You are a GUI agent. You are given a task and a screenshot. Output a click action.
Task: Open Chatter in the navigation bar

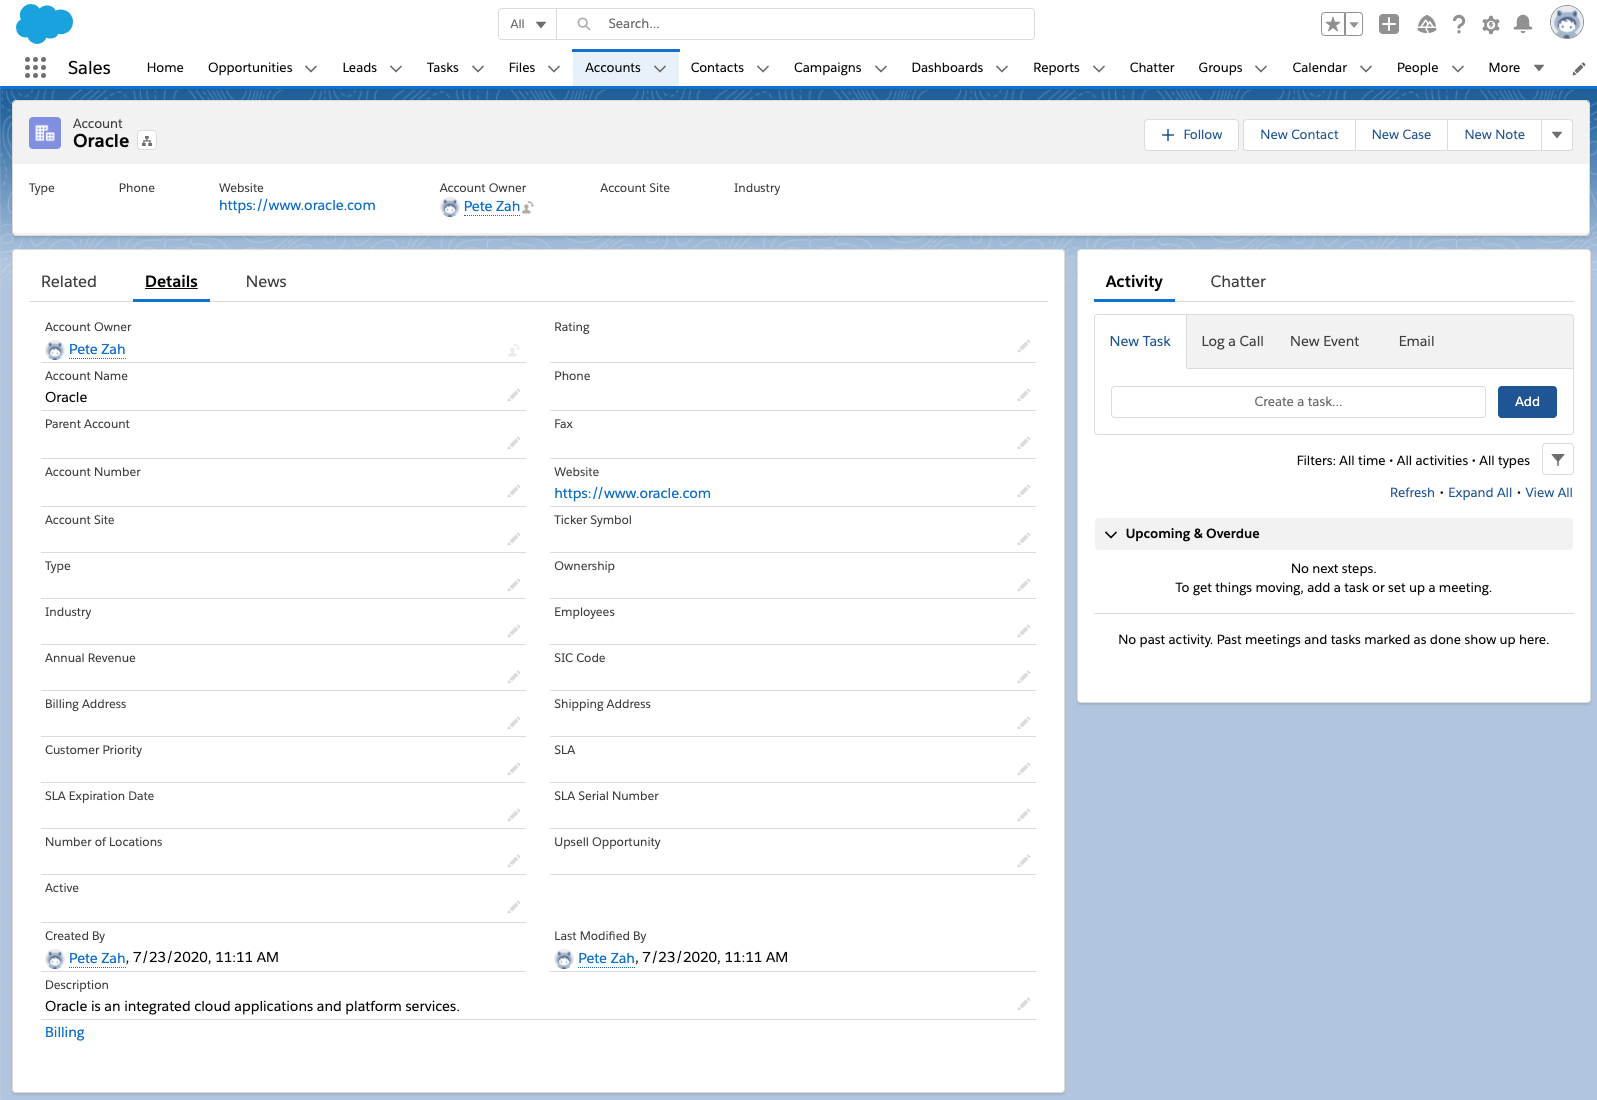(1152, 68)
